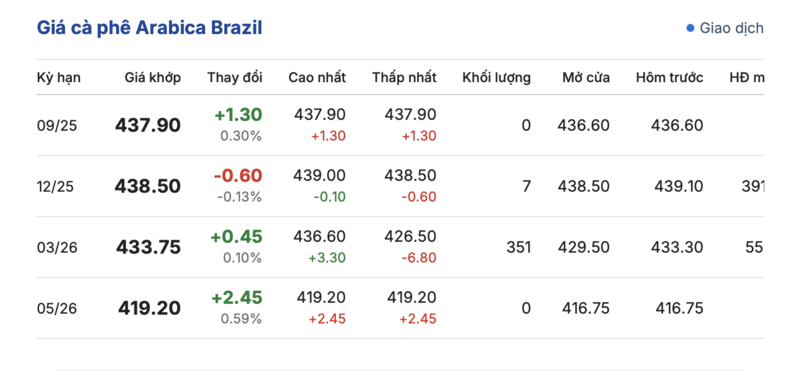Select the Cao nhất column header
800x371 pixels.
317,78
